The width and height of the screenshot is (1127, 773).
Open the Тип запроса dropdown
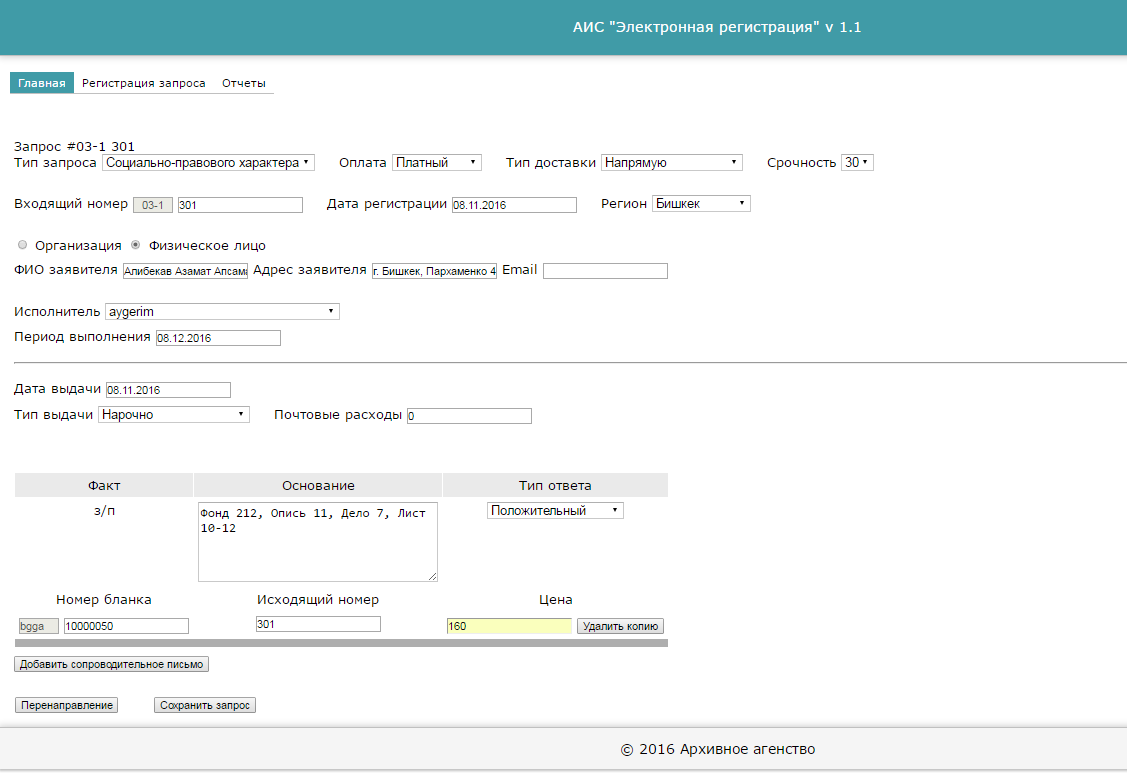[x=208, y=163]
